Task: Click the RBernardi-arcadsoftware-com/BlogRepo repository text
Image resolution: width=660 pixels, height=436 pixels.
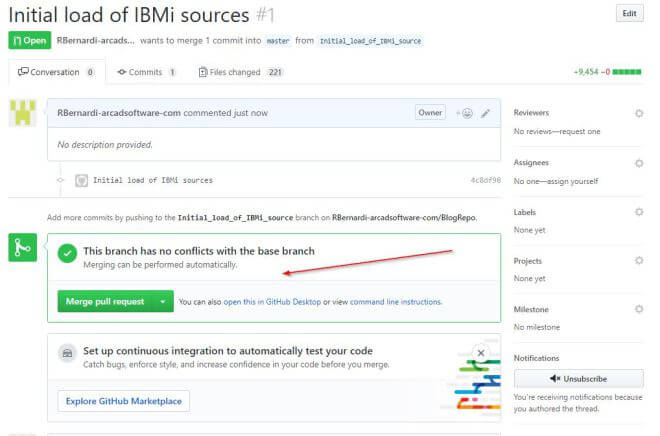Action: click(404, 218)
